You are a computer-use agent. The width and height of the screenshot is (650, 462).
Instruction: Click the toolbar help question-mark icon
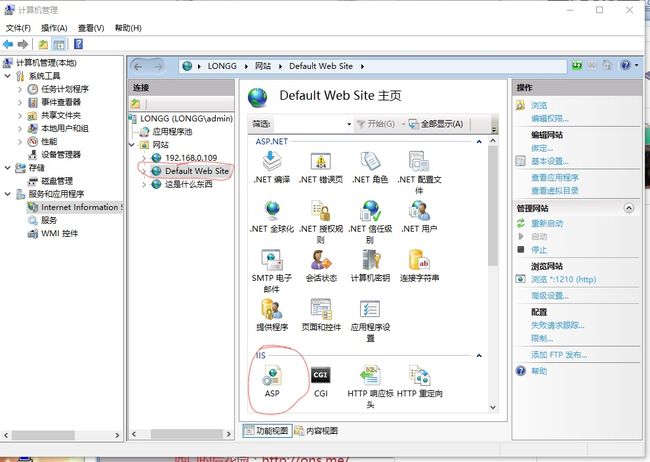(78, 44)
